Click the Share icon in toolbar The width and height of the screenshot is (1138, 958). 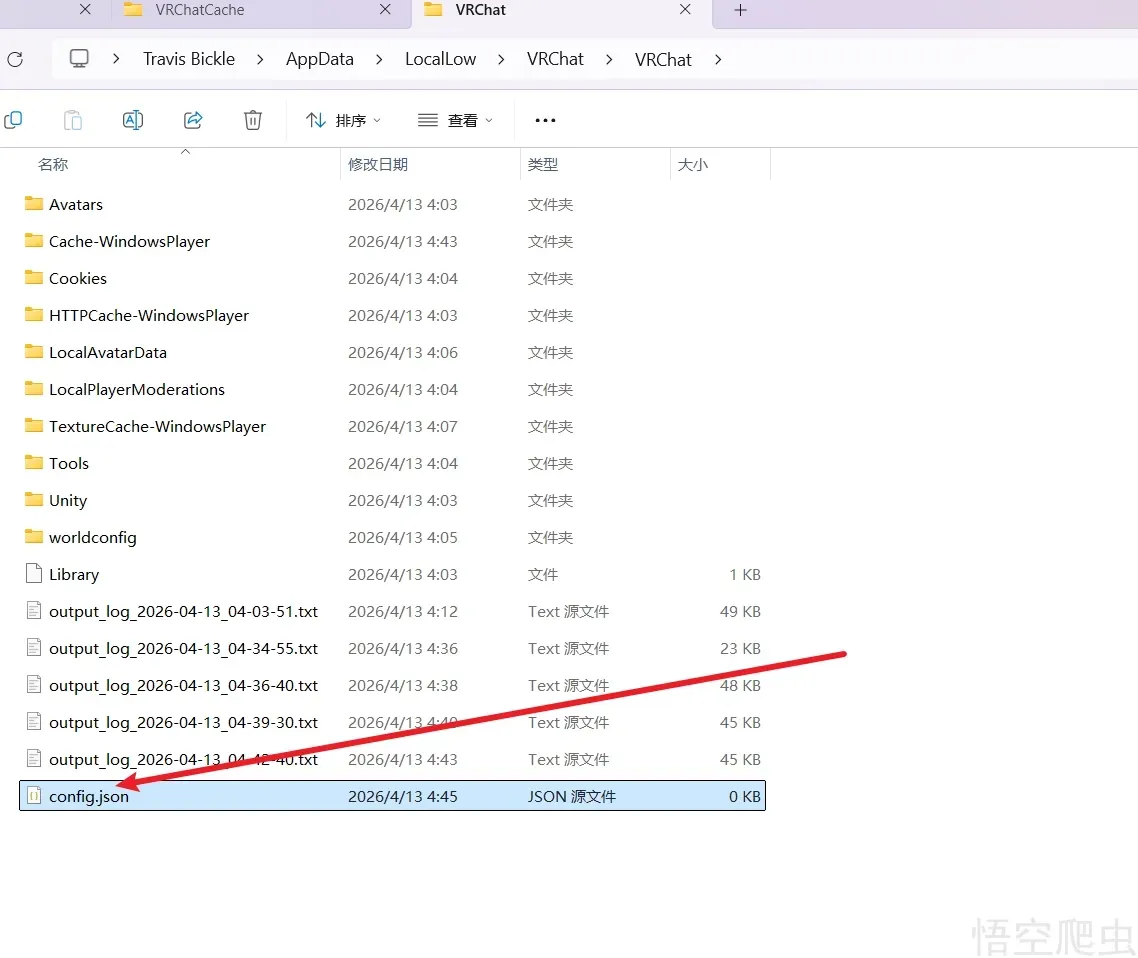coord(193,120)
